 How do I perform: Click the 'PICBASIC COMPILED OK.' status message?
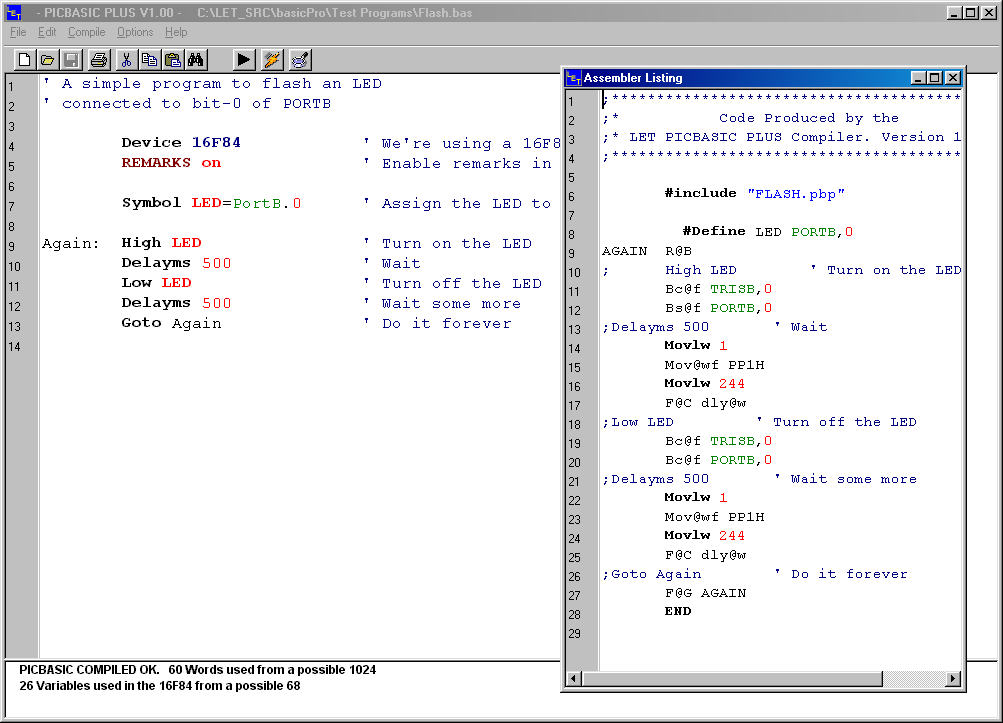click(x=89, y=670)
